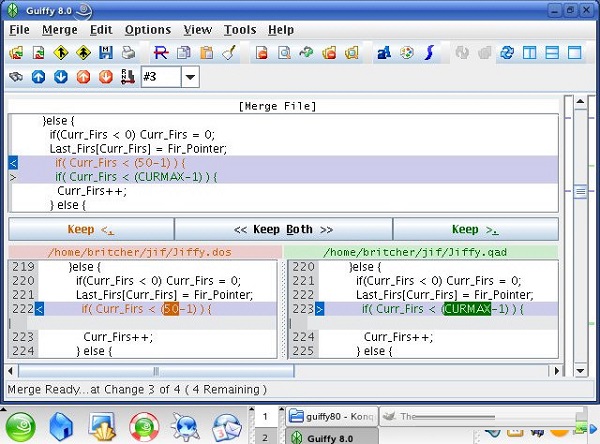The height and width of the screenshot is (444, 600).
Task: Click the magnifier find icon
Action: point(284,53)
